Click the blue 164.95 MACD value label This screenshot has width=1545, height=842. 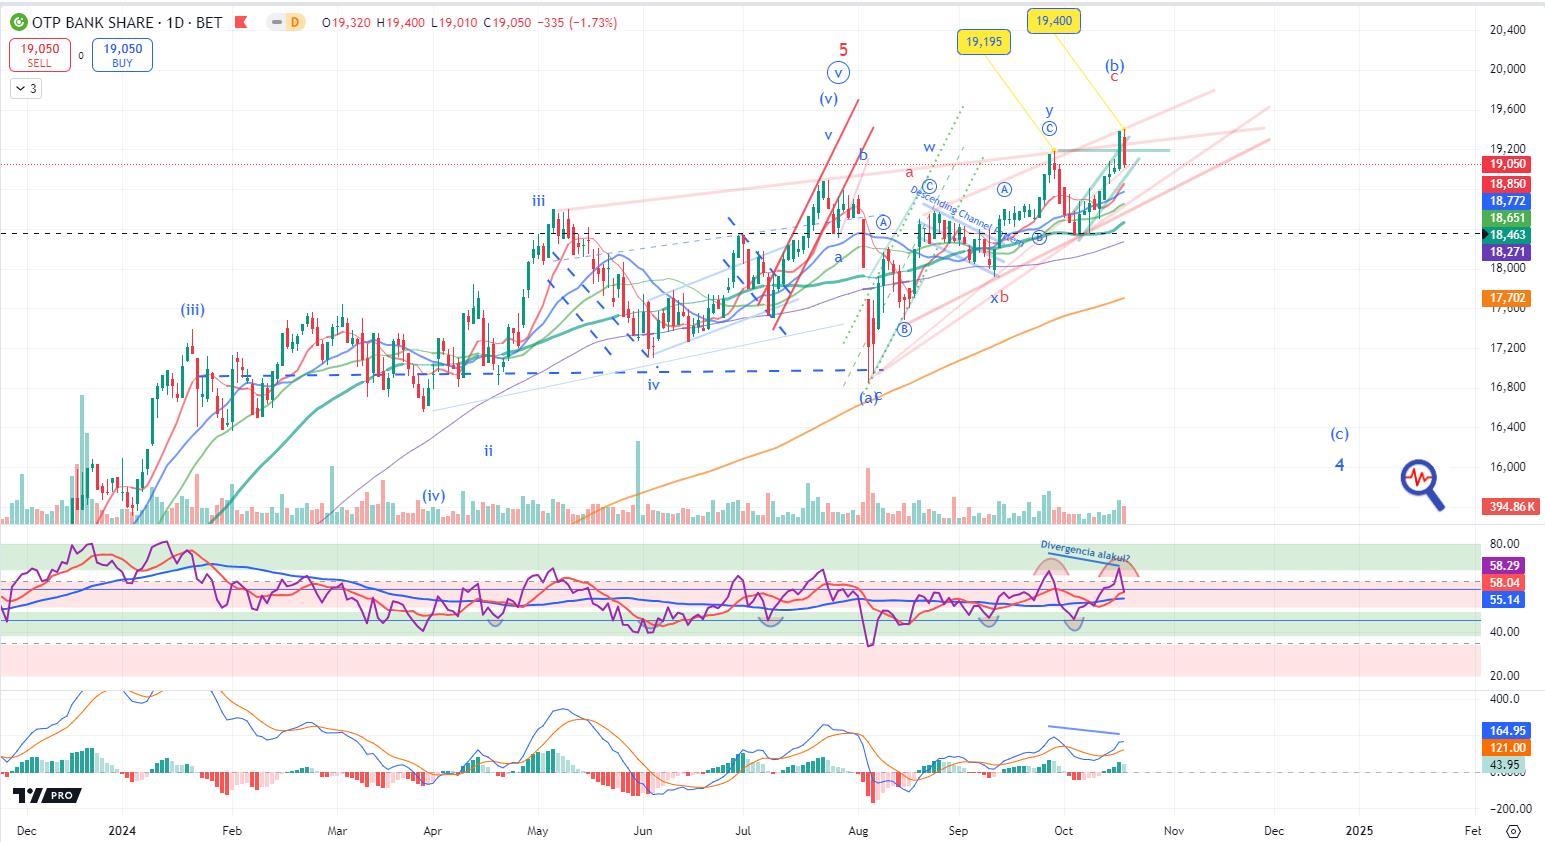click(1508, 731)
